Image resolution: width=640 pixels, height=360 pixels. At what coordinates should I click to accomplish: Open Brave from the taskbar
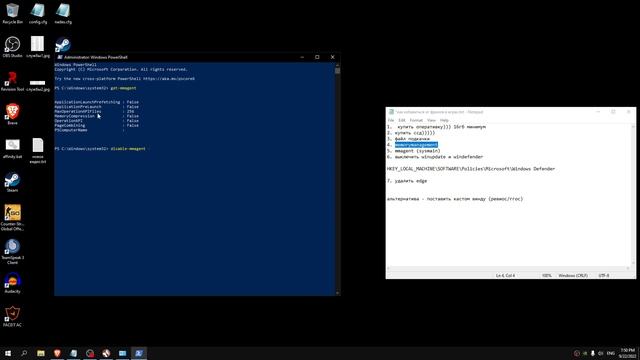(x=57, y=353)
